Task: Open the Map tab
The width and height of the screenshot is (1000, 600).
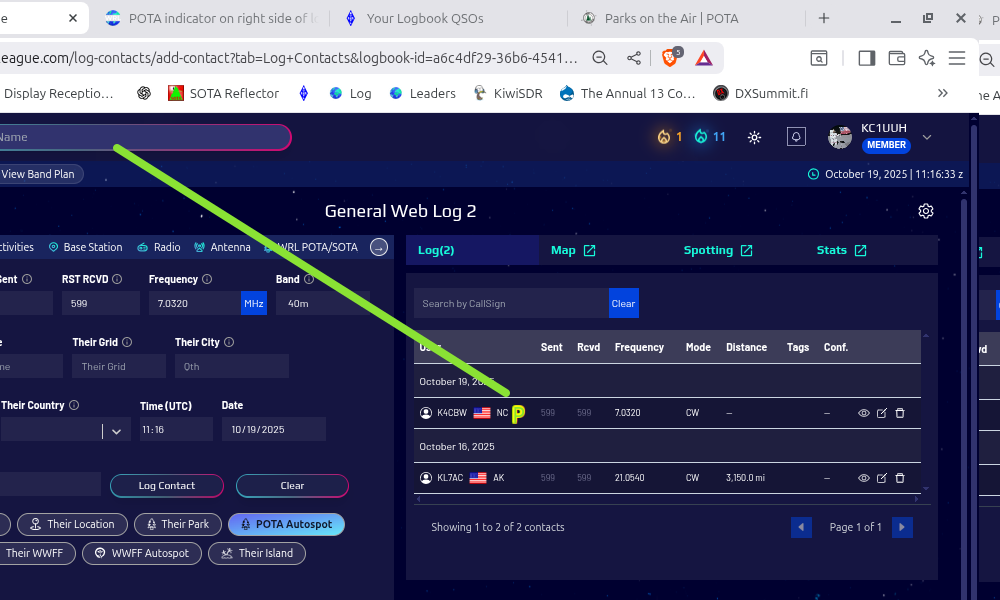Action: [573, 250]
